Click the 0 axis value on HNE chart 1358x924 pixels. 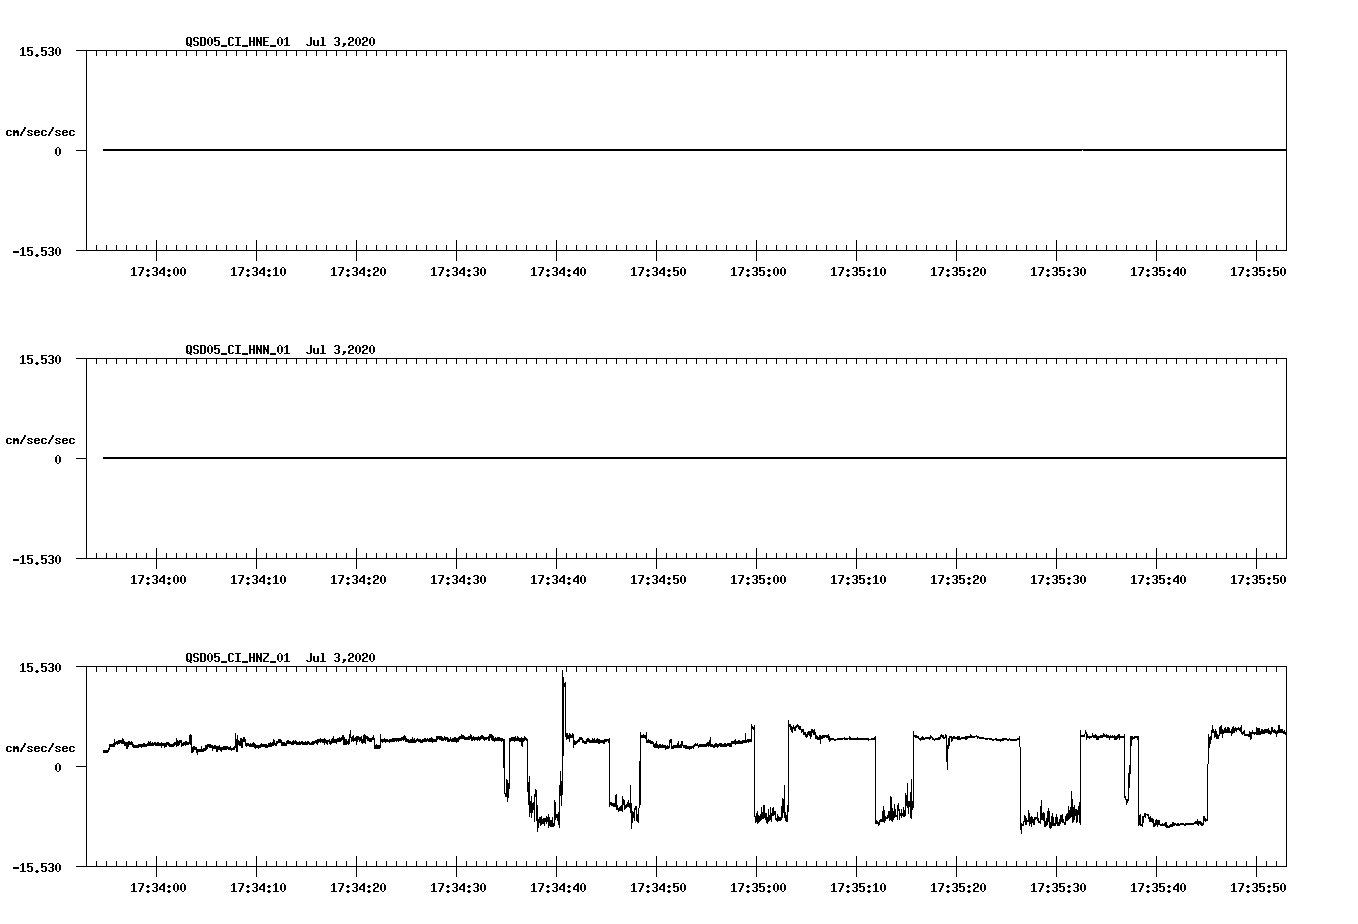point(58,151)
